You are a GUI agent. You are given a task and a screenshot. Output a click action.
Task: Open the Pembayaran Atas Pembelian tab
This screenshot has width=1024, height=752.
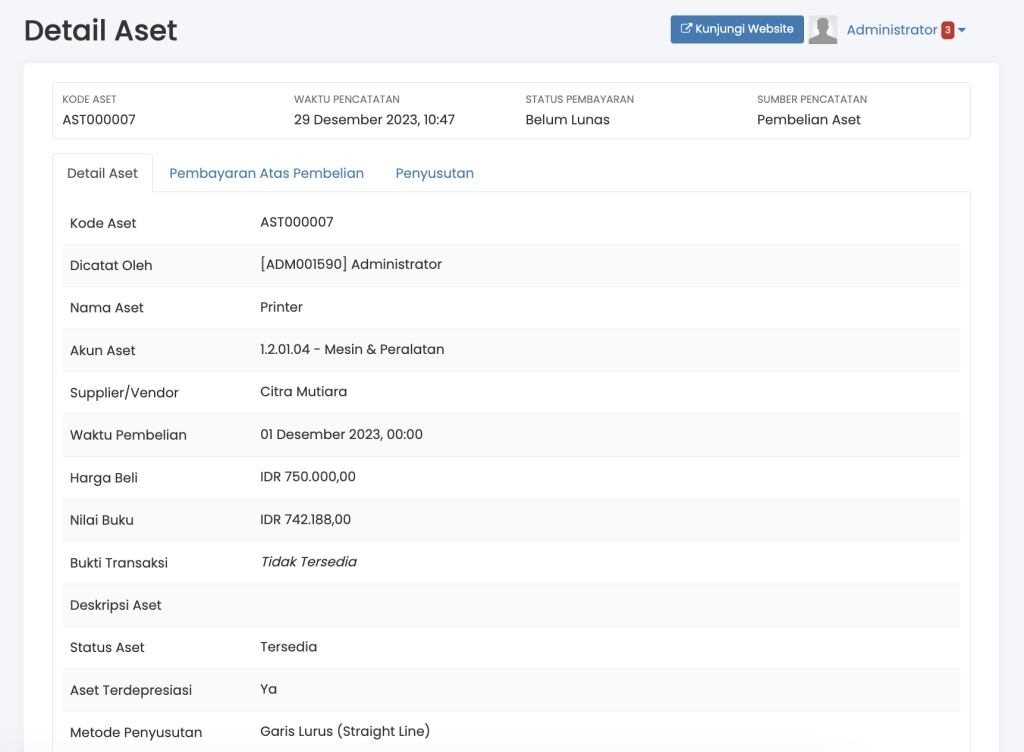266,173
